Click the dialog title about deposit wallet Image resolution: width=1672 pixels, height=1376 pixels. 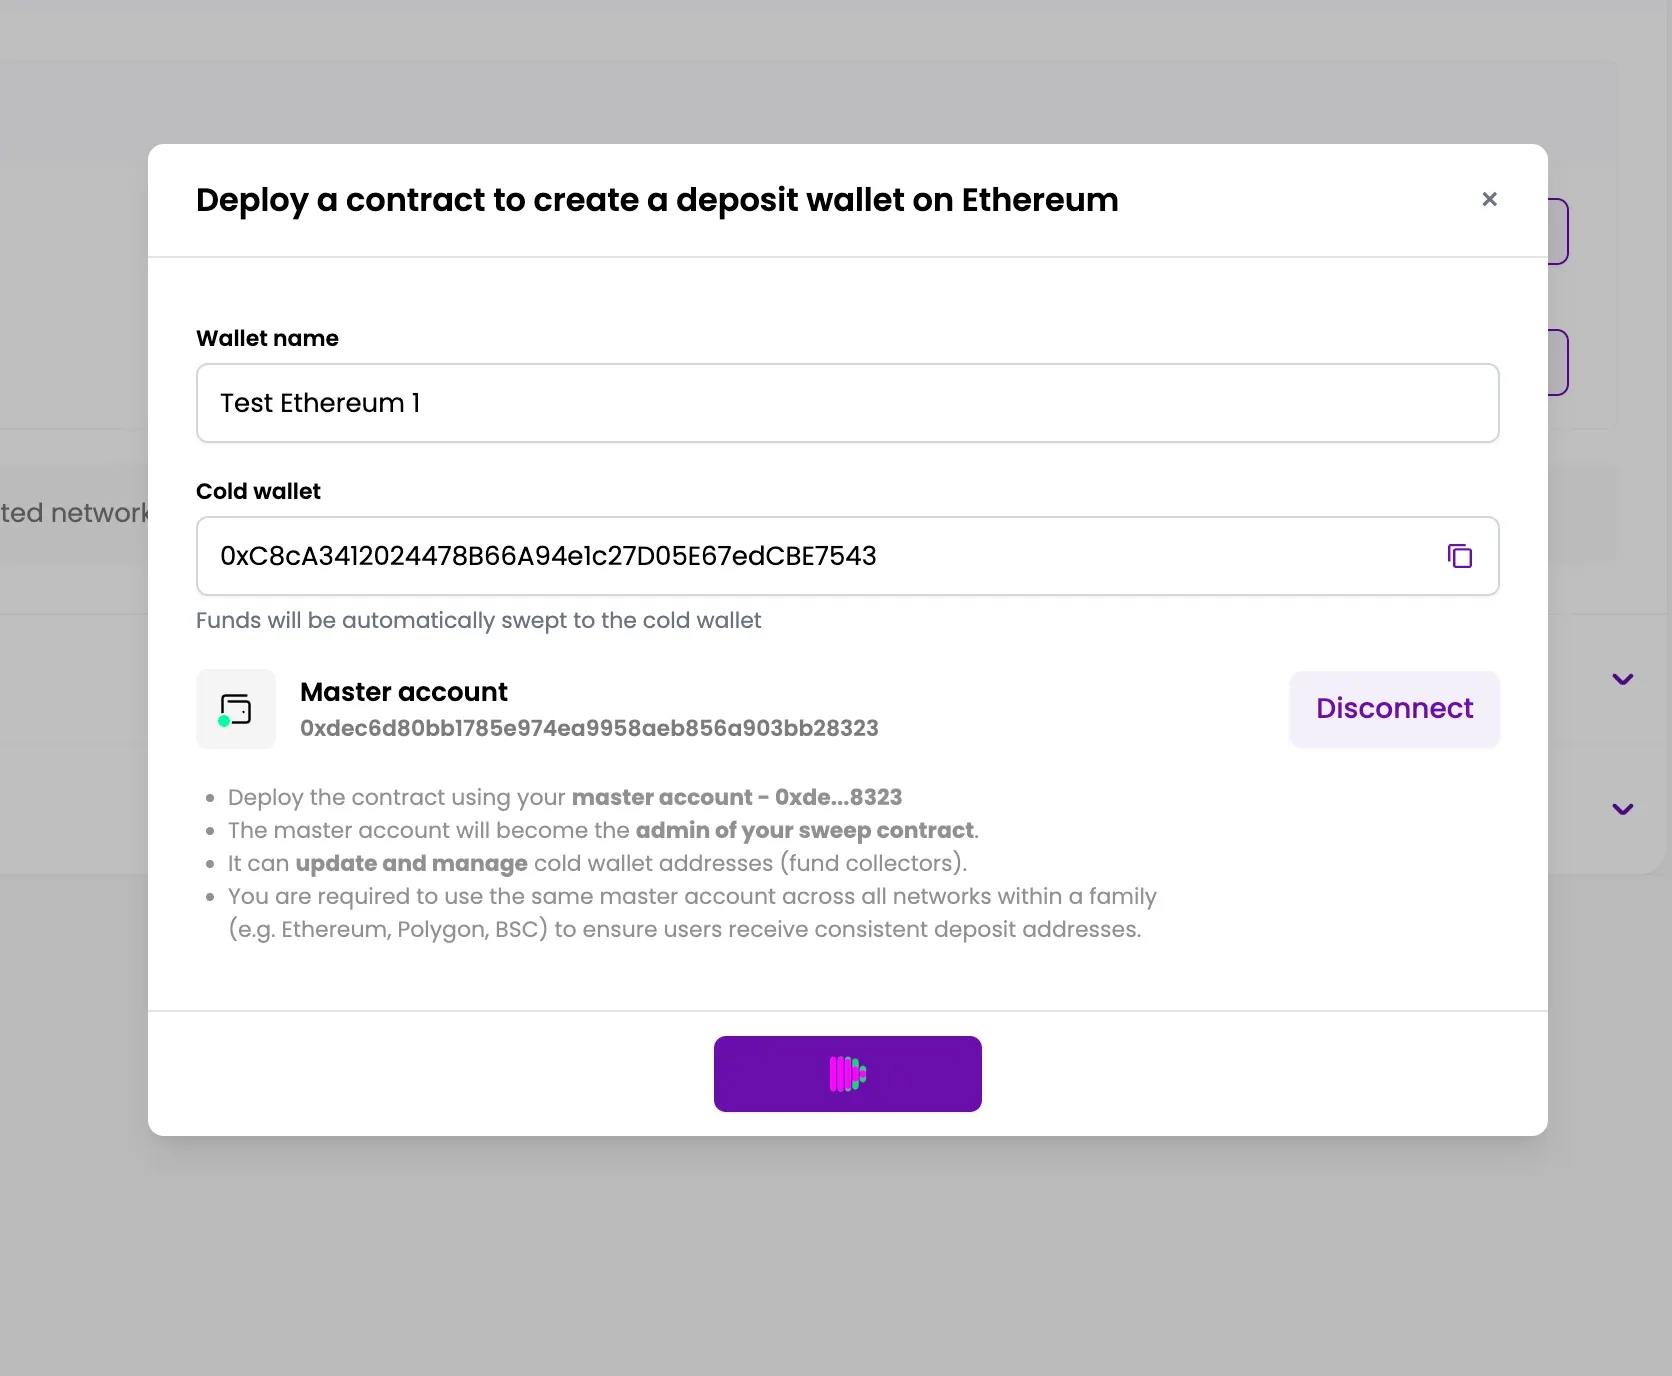[x=657, y=200]
